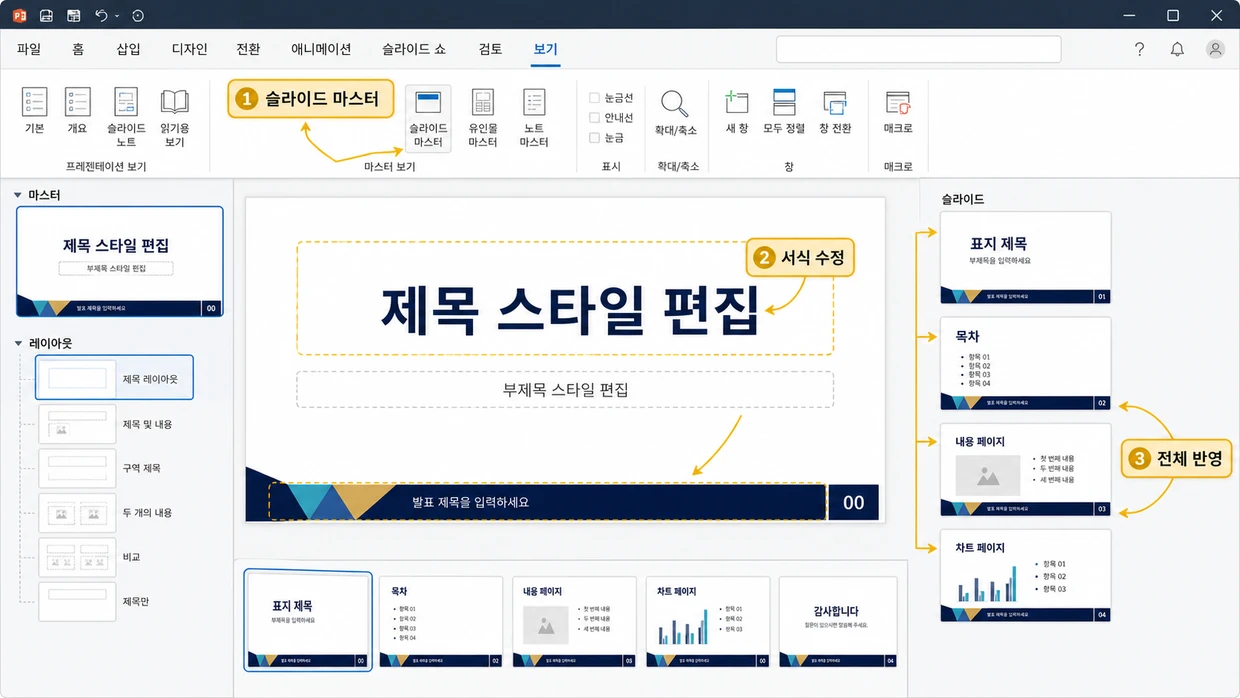The width and height of the screenshot is (1240, 698).
Task: Select 슬라이드 노트 view
Action: pyautogui.click(x=126, y=118)
